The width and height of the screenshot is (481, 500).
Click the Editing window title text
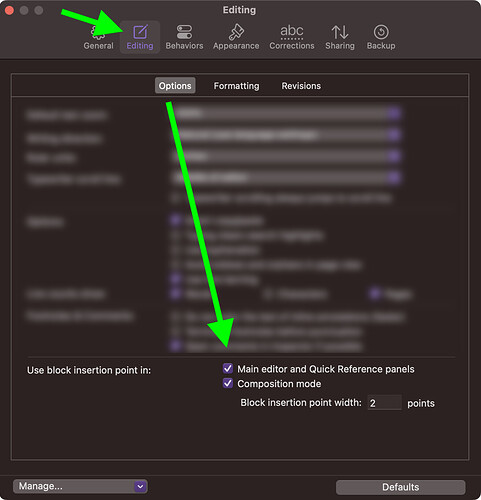(x=239, y=10)
